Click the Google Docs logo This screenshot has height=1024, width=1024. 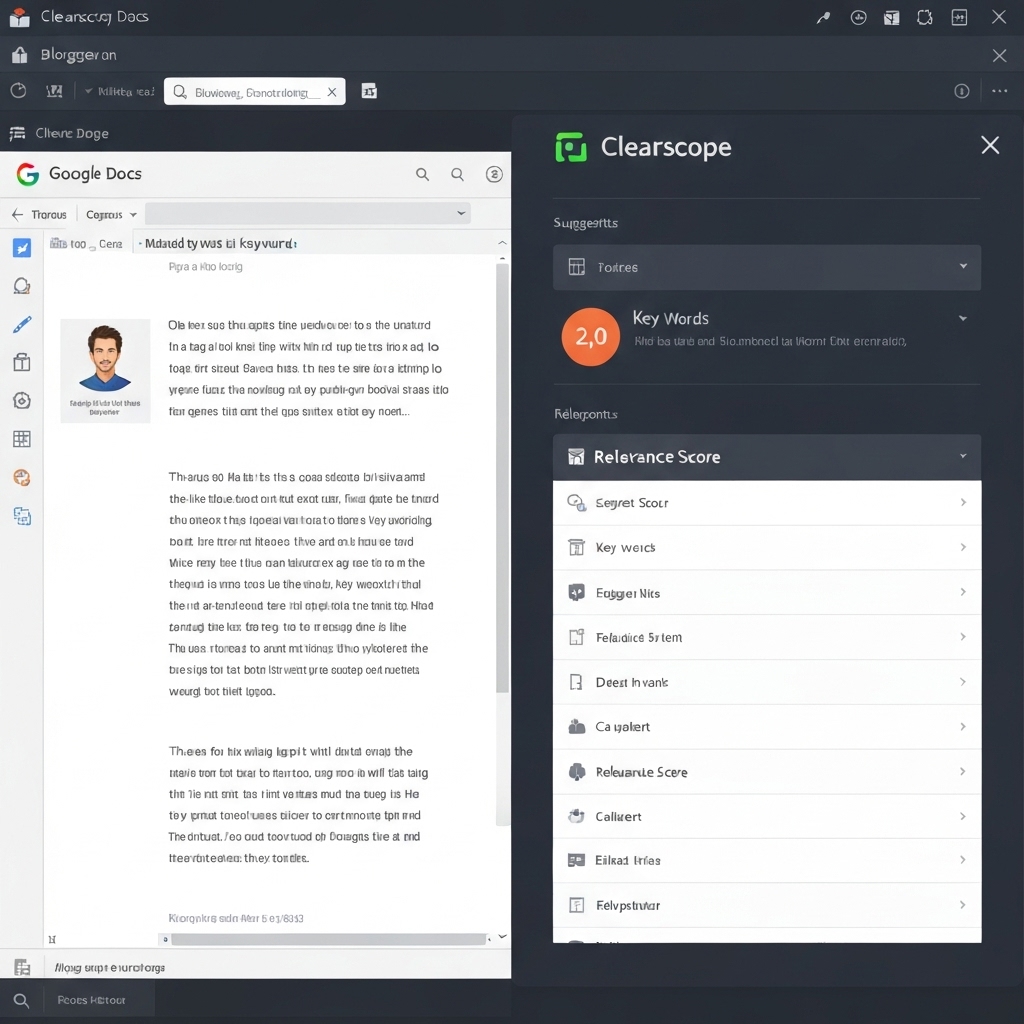point(27,174)
